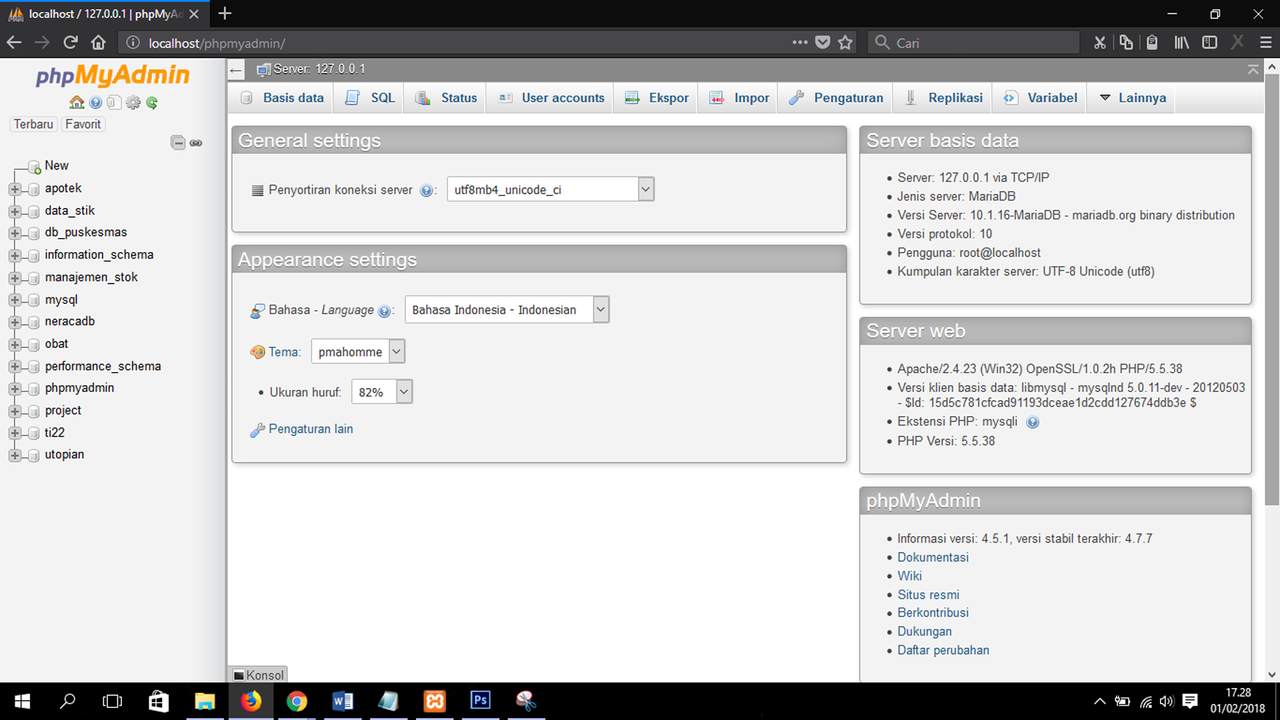Expand the apotek database node
This screenshot has height=720, width=1280.
coord(15,189)
